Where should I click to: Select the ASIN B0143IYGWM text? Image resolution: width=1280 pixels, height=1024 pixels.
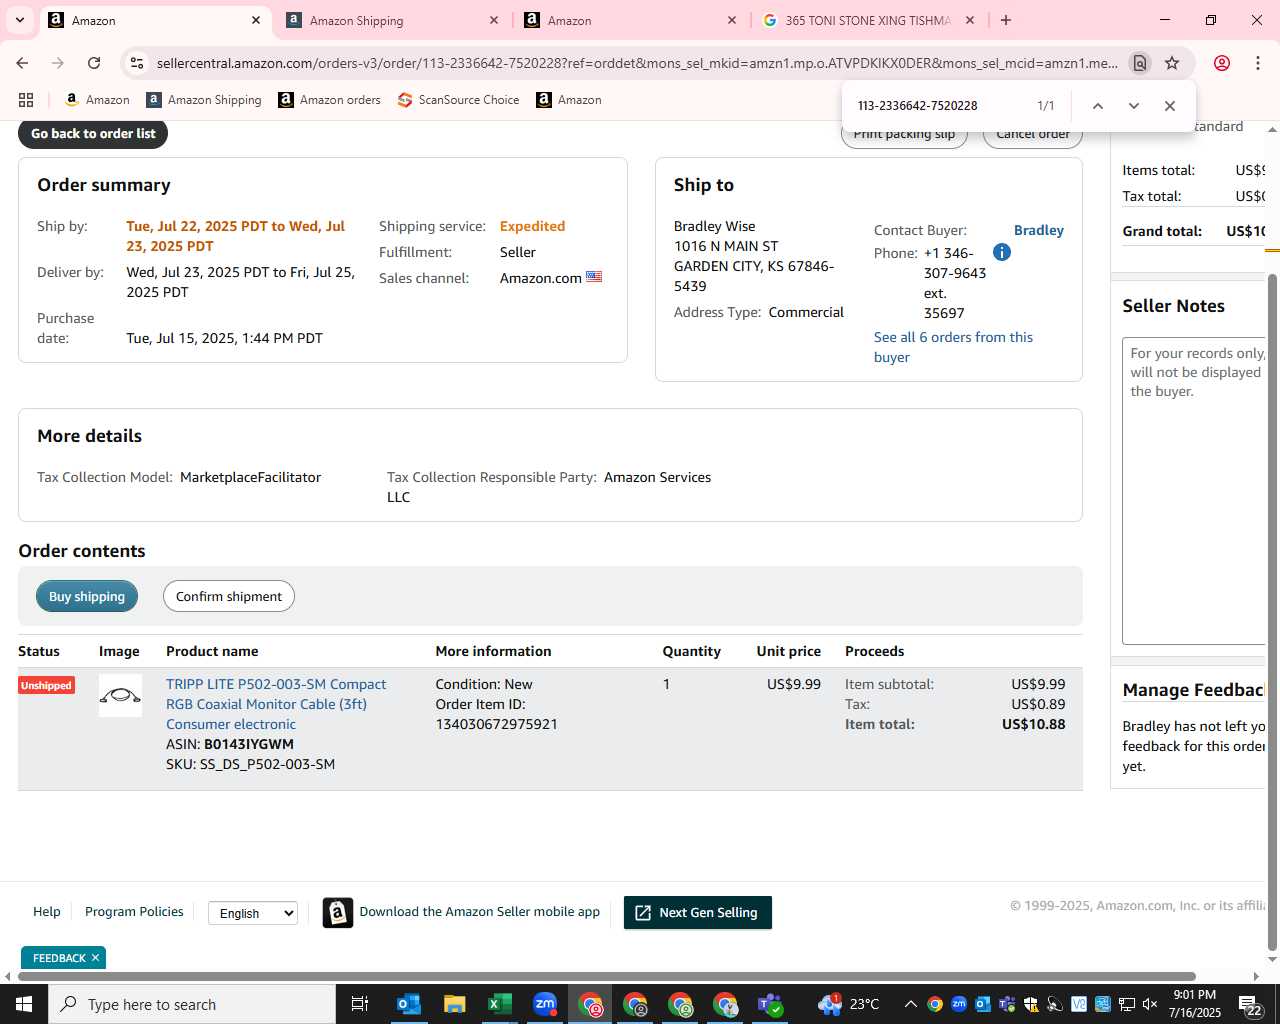(249, 744)
